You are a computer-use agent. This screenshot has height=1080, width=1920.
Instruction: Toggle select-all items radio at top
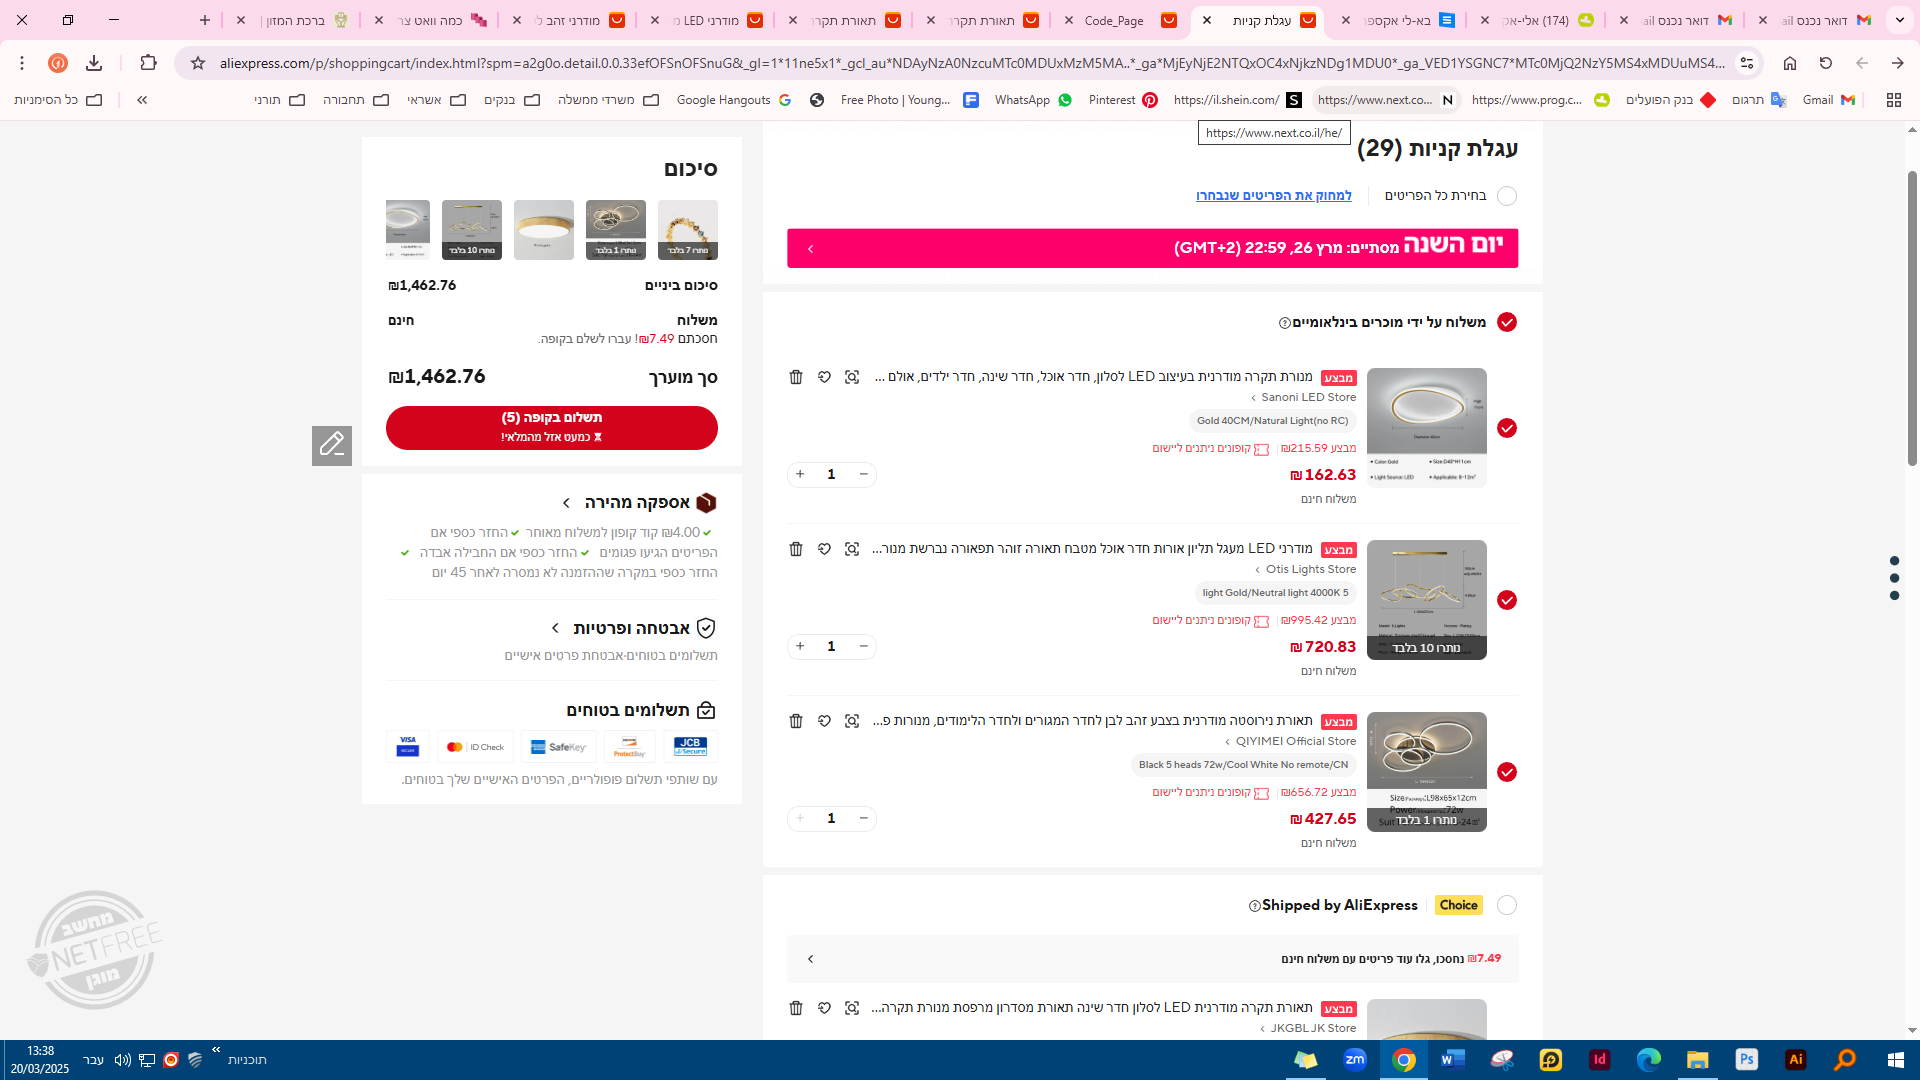pos(1507,196)
